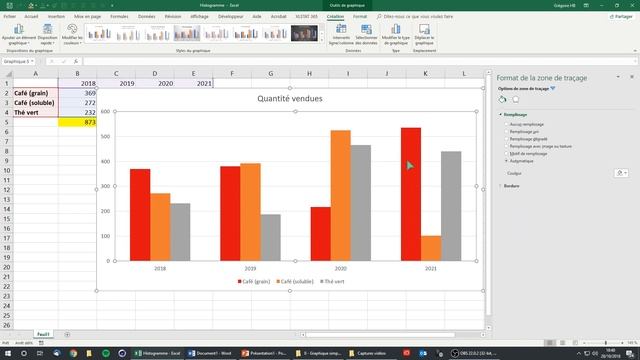Image resolution: width=640 pixels, height=360 pixels.
Task: Click the Café (grain) legend entry
Action: pyautogui.click(x=254, y=281)
